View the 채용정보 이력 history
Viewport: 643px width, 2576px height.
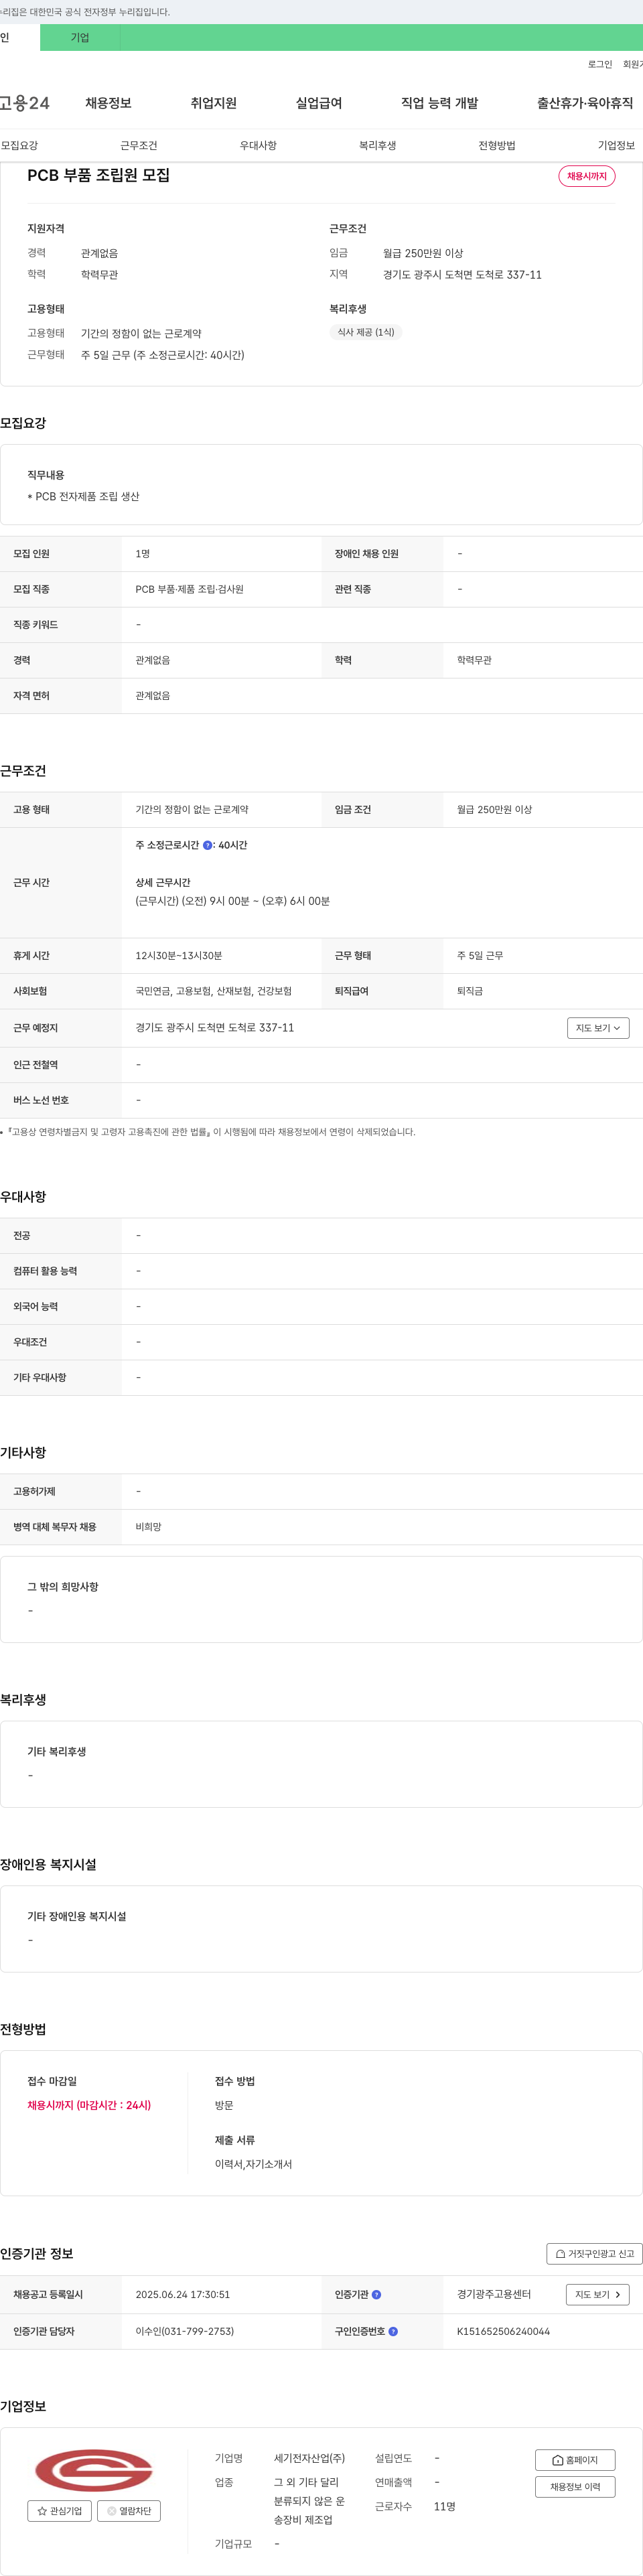point(575,2486)
